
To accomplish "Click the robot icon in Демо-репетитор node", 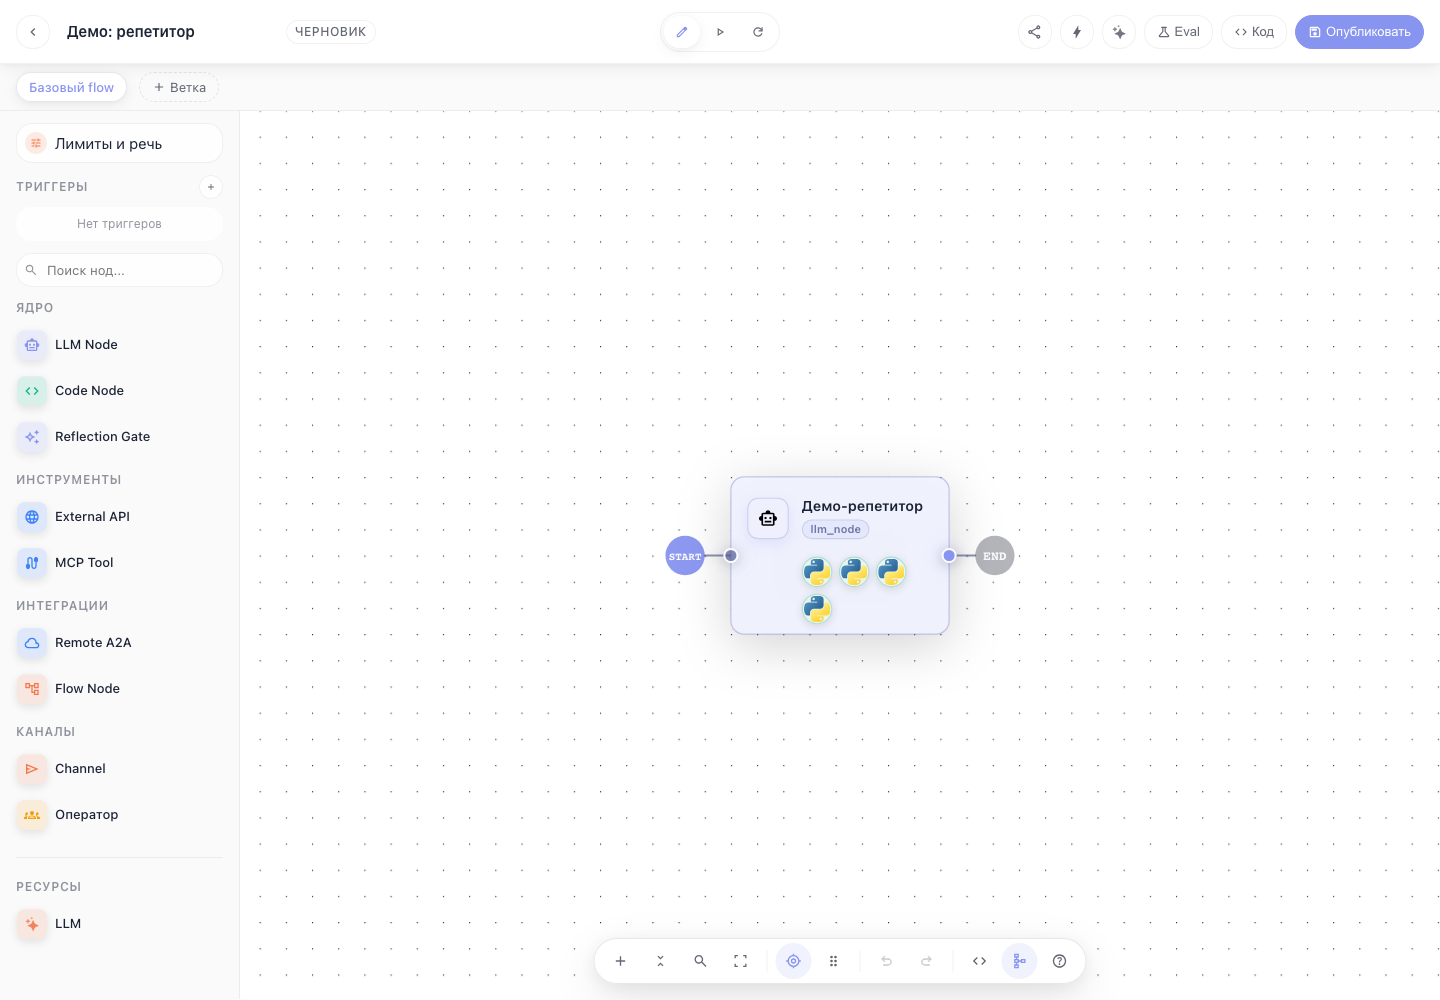I will [x=768, y=518].
